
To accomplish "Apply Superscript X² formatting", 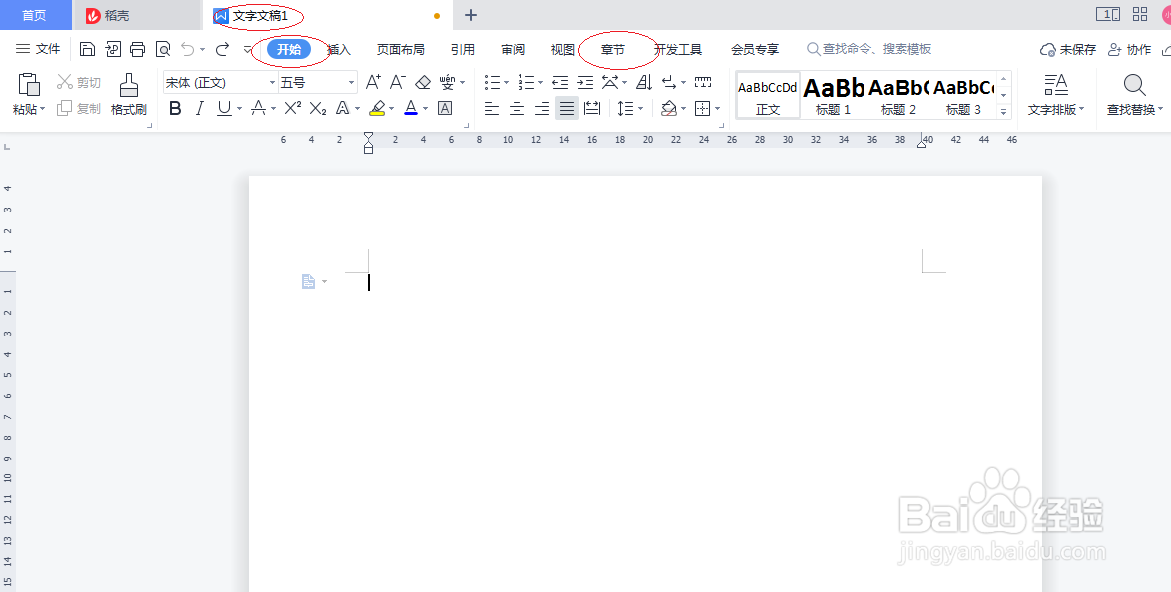I will pos(293,108).
